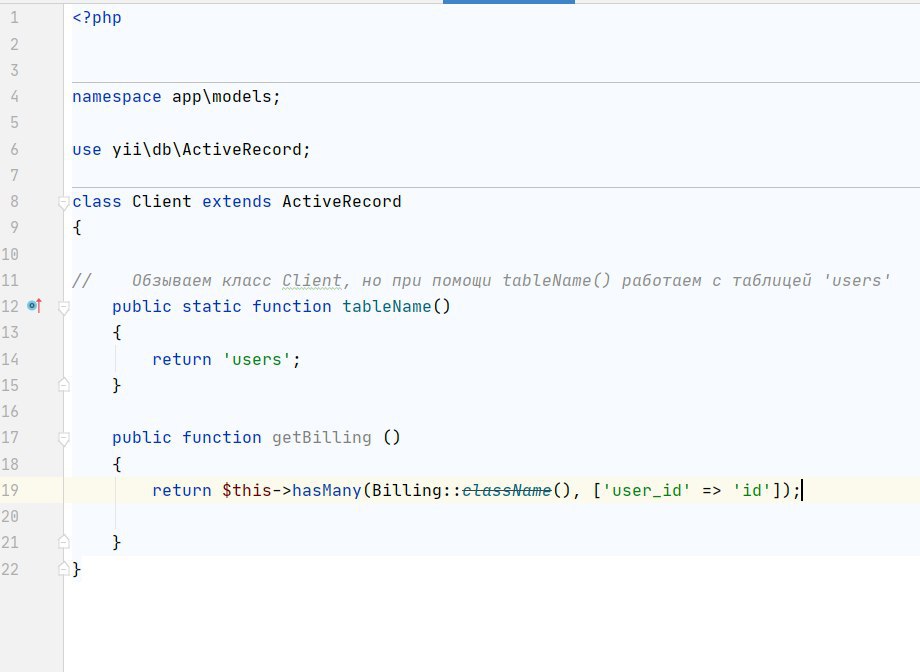Image resolution: width=920 pixels, height=672 pixels.
Task: Click the deprecated className method call
Action: coord(507,490)
